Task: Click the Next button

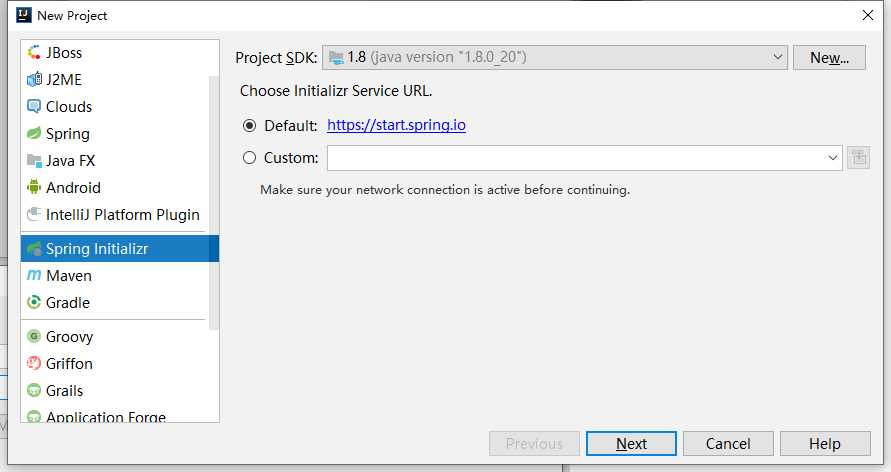Action: tap(631, 444)
